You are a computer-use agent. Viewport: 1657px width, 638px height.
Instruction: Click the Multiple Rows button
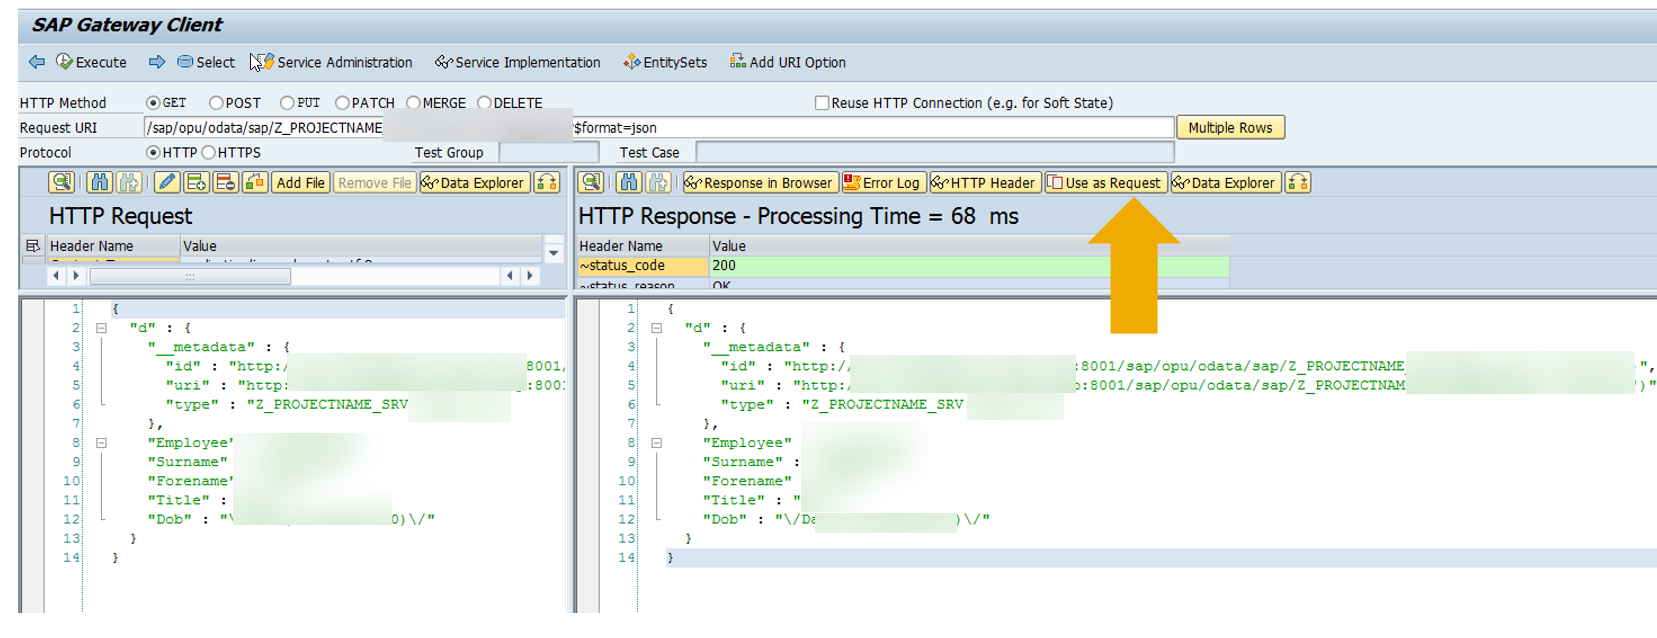pyautogui.click(x=1230, y=128)
